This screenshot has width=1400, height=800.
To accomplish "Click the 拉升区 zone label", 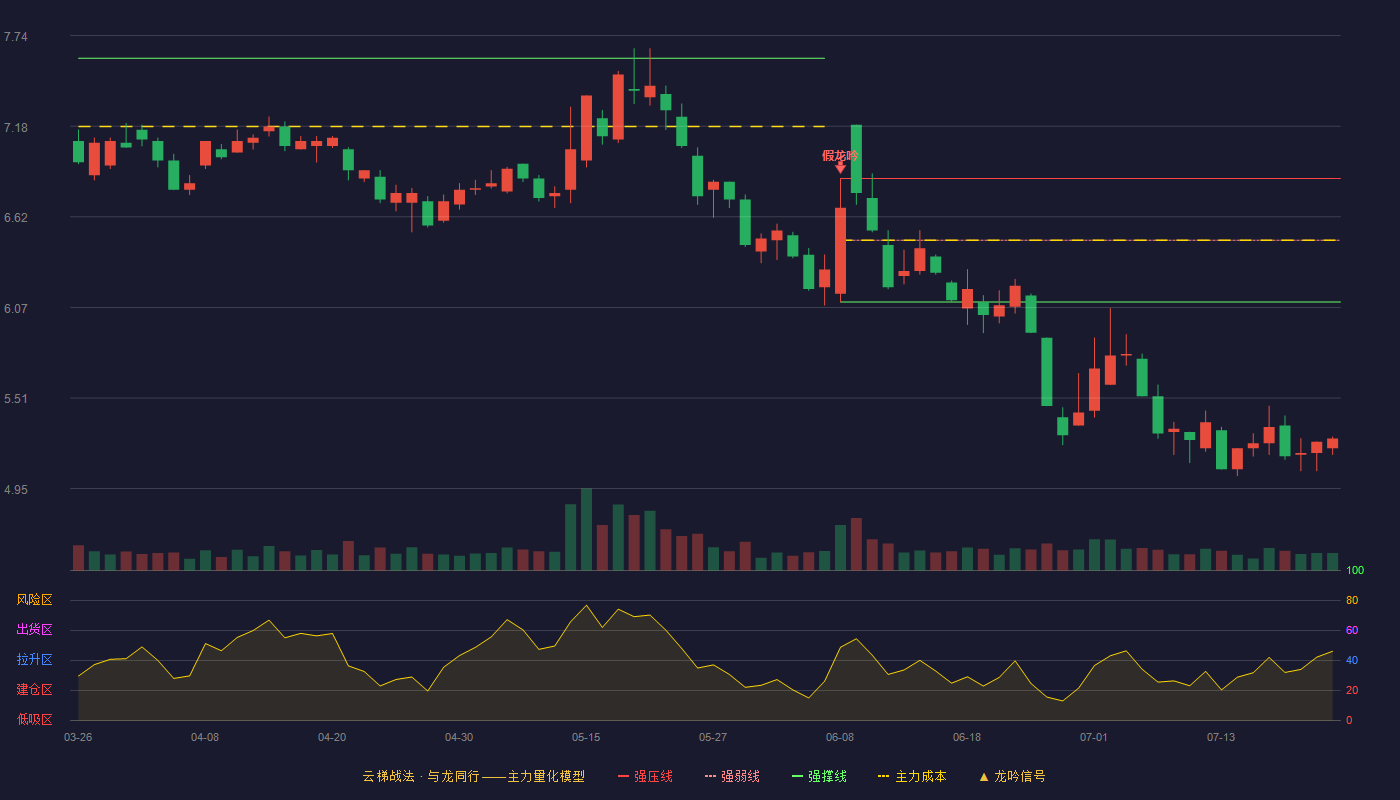I will click(x=34, y=660).
